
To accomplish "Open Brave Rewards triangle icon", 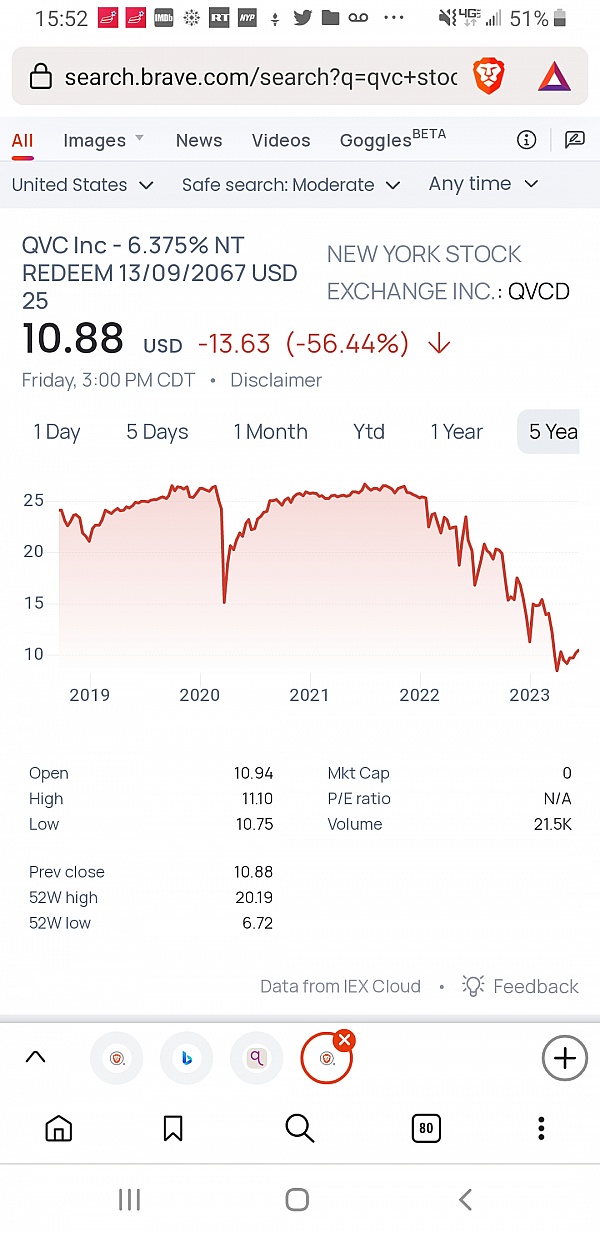I will pos(553,77).
